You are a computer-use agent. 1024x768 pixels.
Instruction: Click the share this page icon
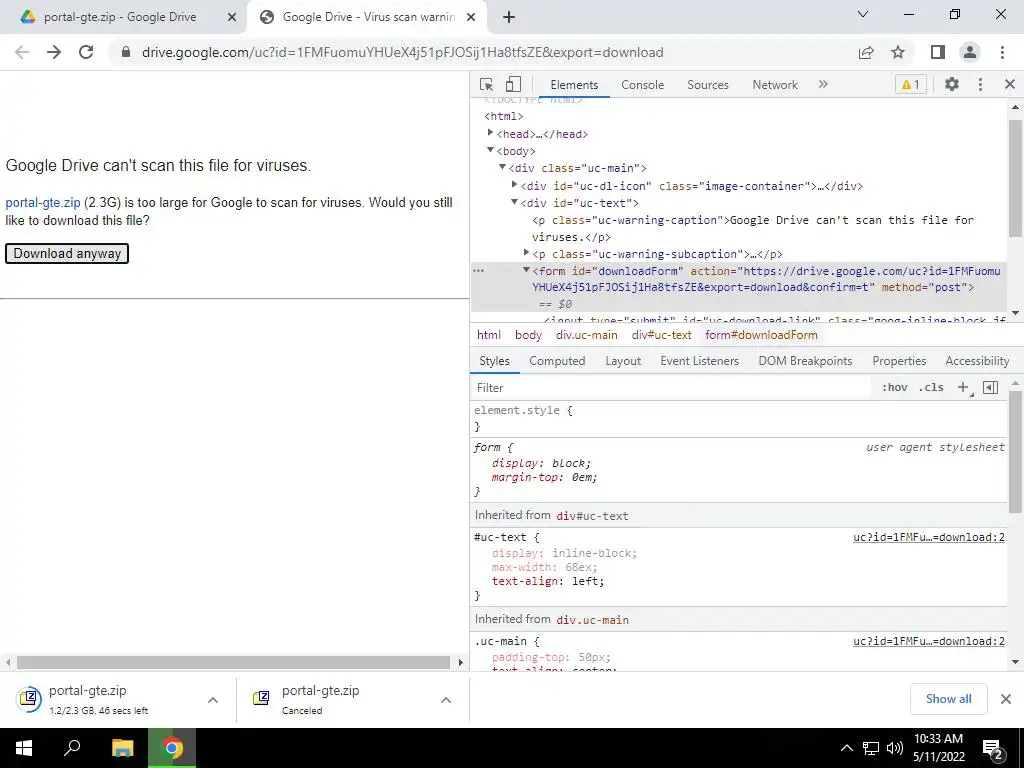pos(866,52)
